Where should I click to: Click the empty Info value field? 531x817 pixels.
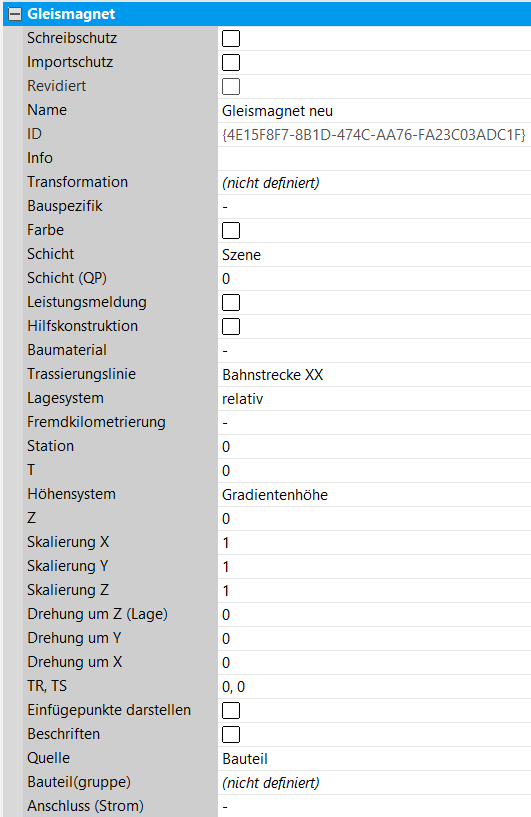pyautogui.click(x=374, y=158)
